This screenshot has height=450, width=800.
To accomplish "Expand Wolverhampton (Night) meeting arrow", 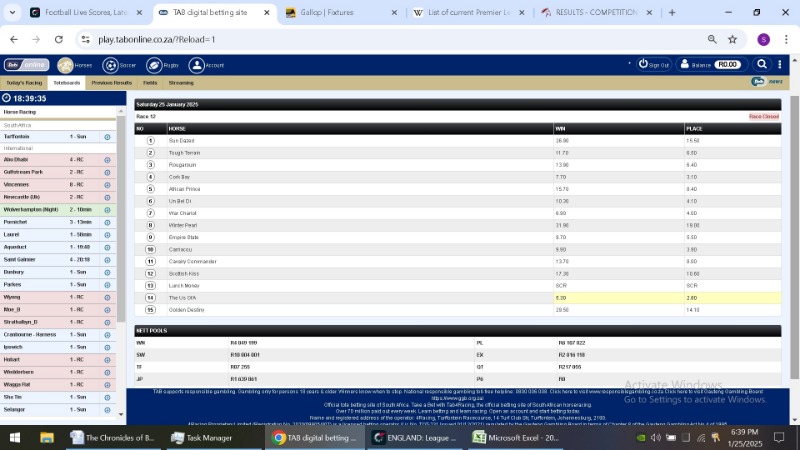I will coord(107,210).
